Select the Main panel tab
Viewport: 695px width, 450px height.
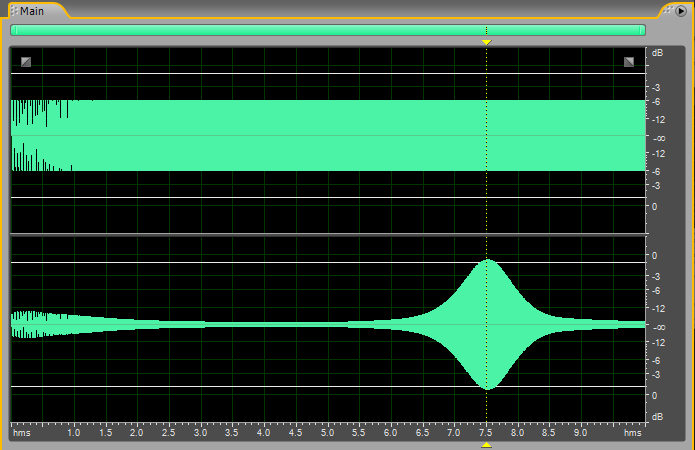tap(30, 10)
